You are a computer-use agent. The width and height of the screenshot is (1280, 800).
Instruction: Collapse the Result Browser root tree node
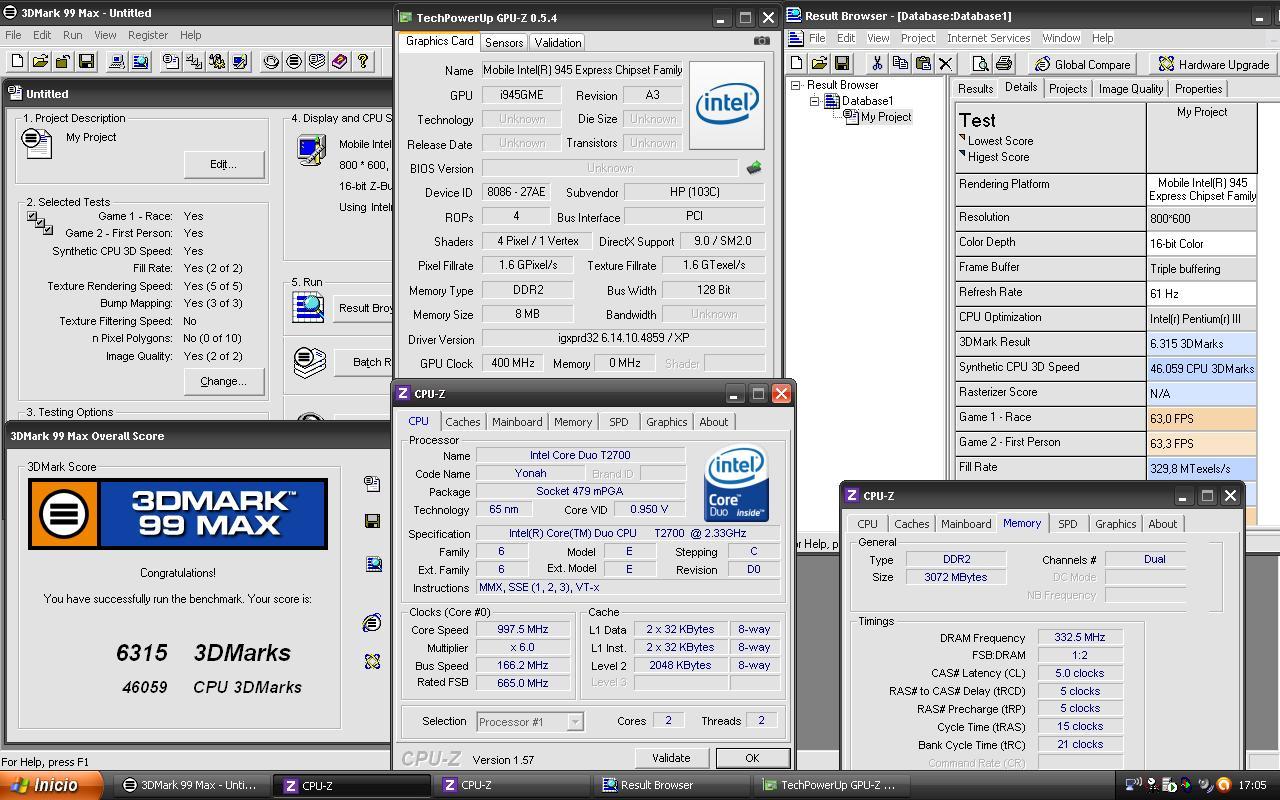796,85
